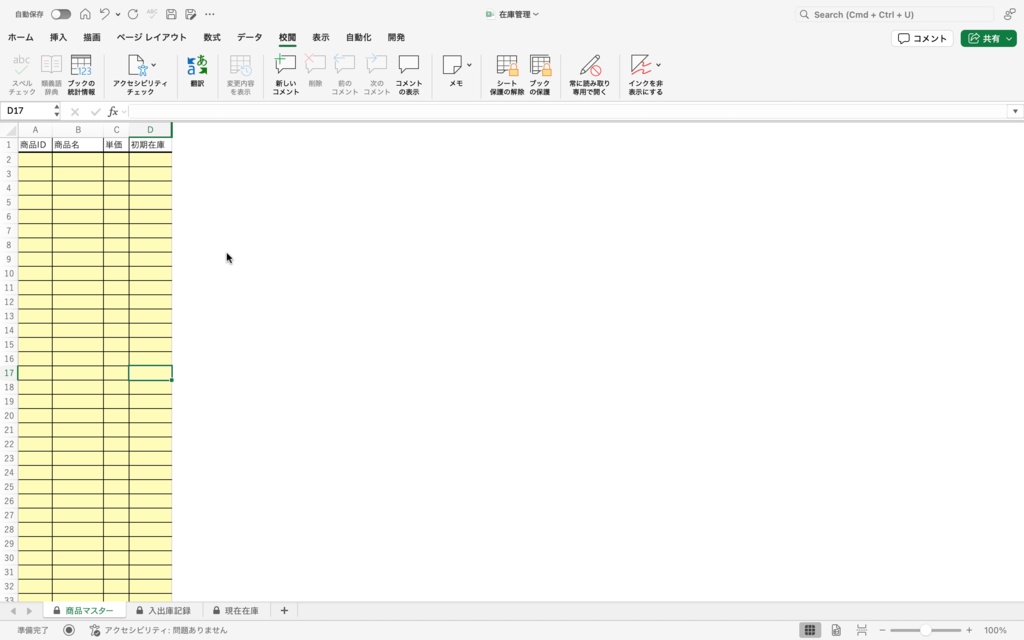This screenshot has width=1024, height=640.
Task: Run アクセシビリティ チェック
Action: point(139,74)
